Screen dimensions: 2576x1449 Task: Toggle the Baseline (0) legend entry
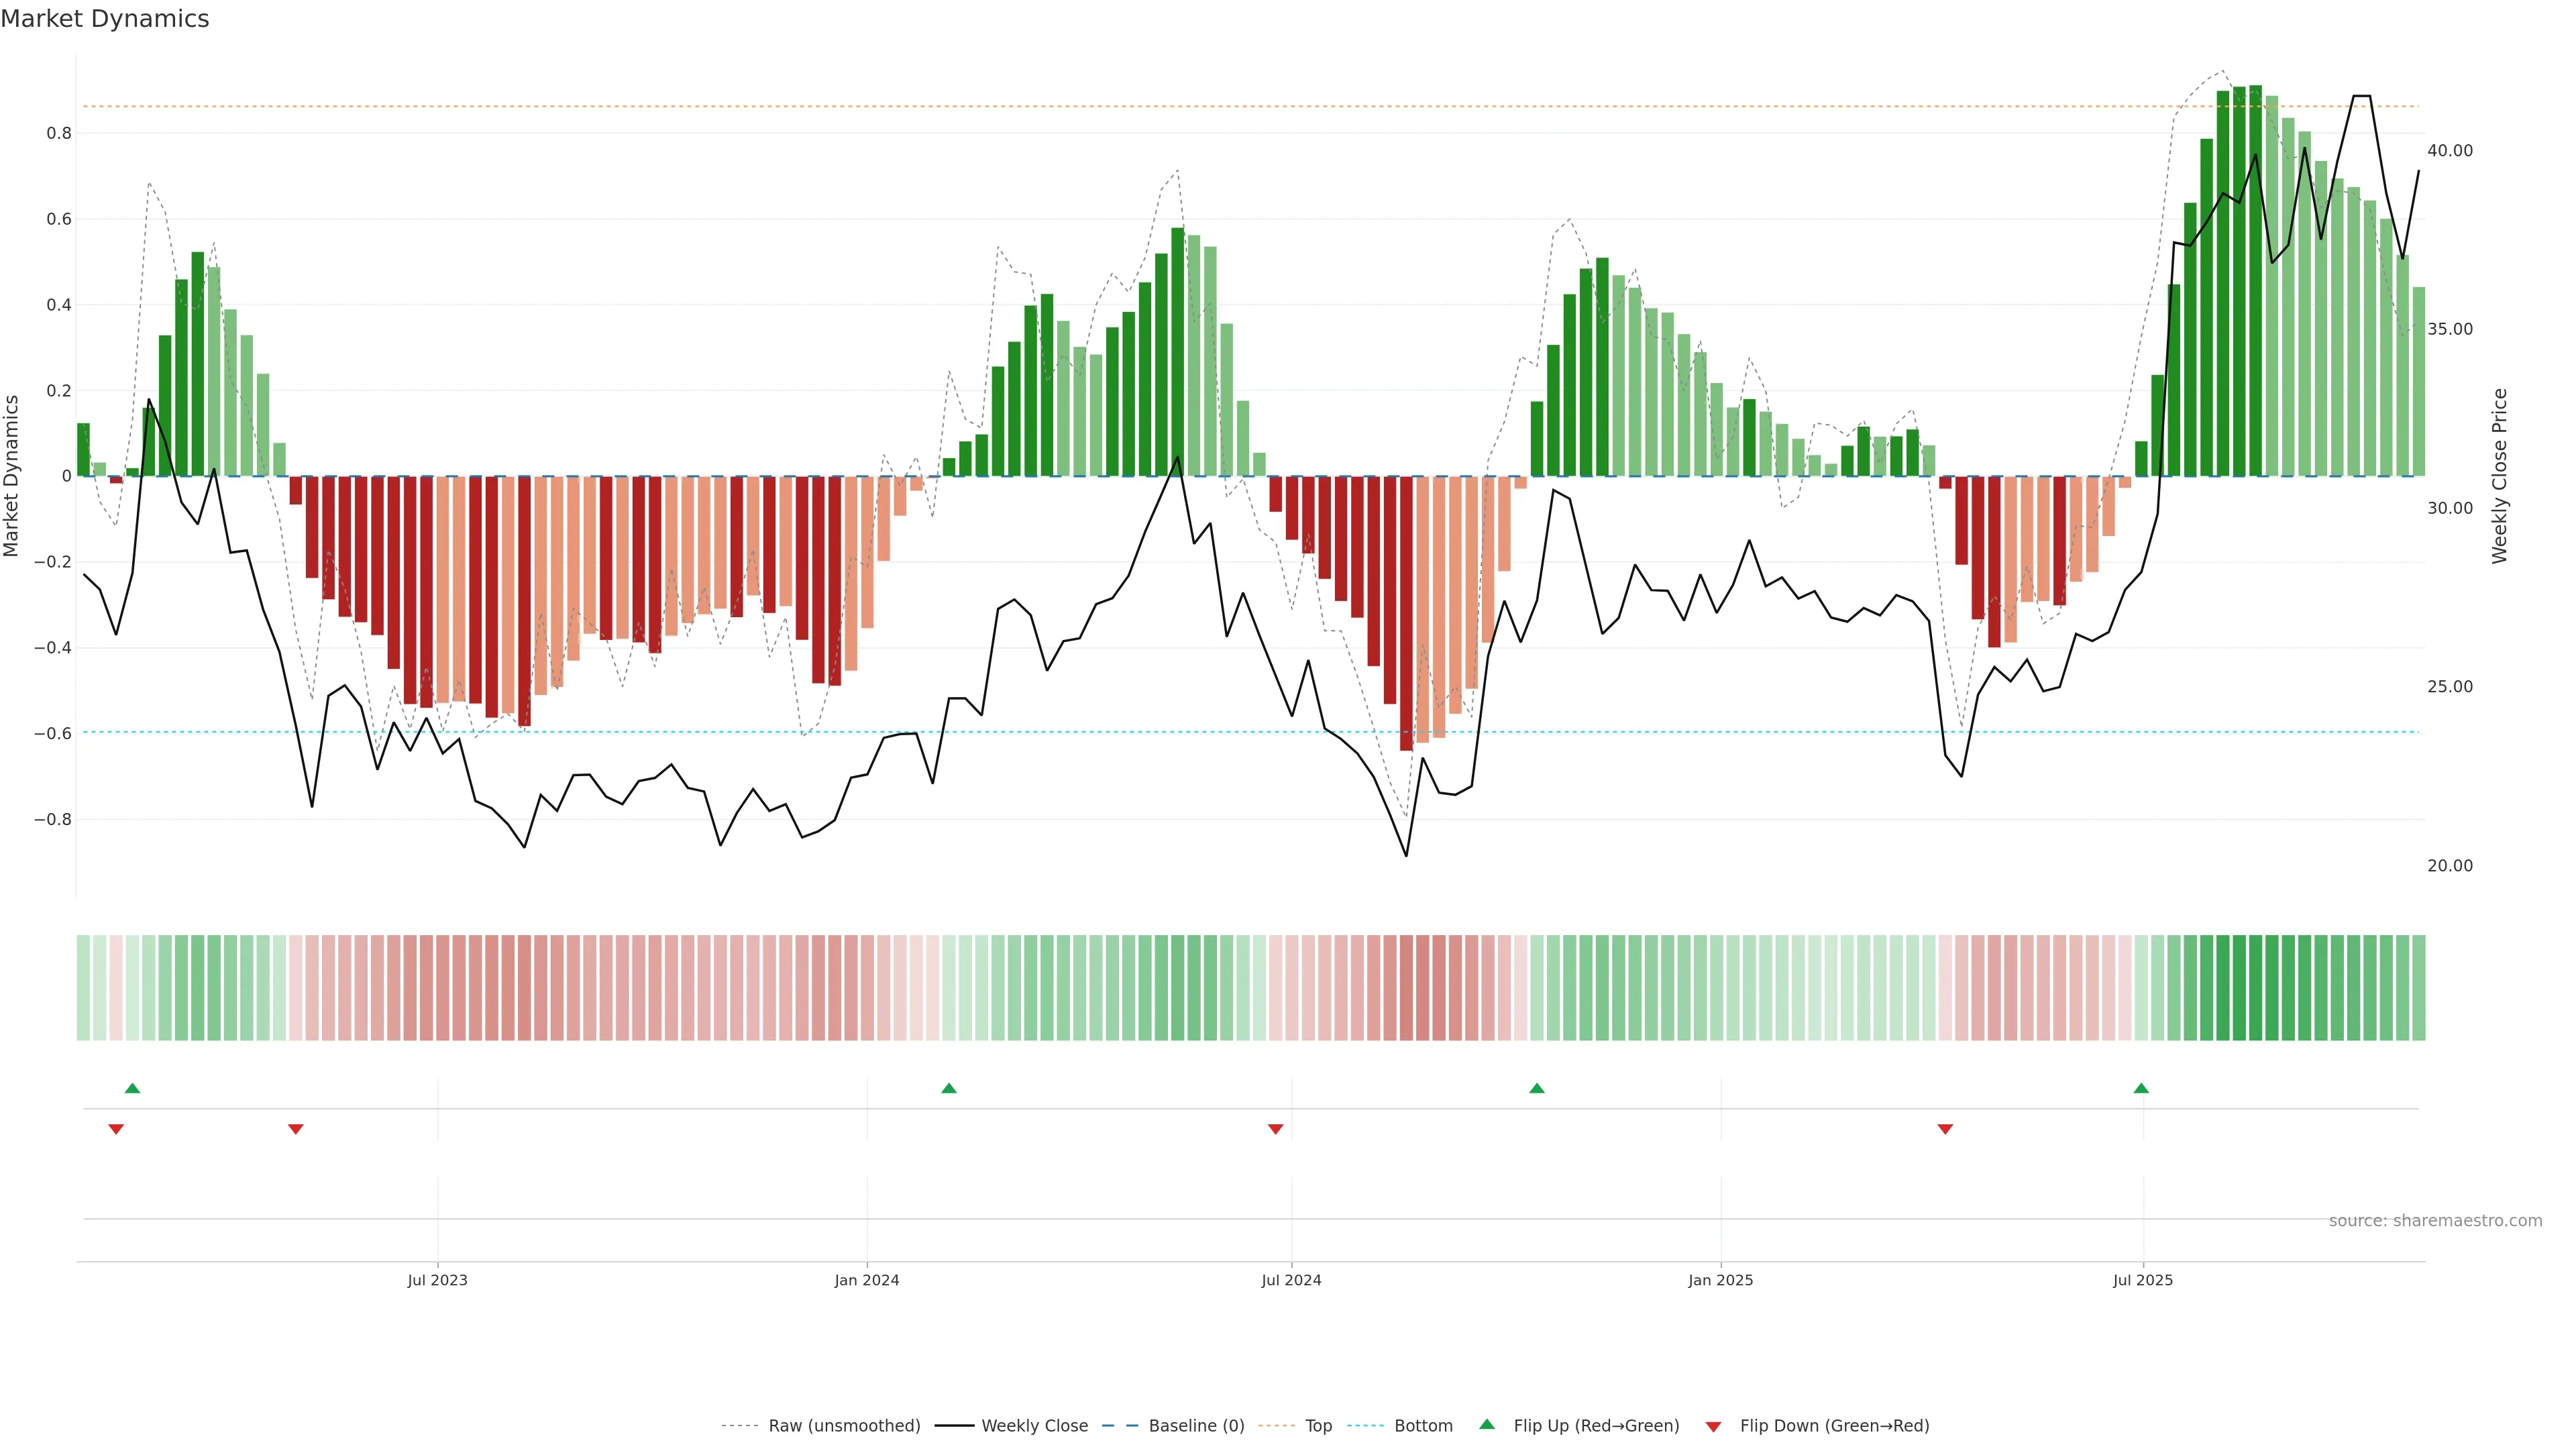[1196, 1425]
